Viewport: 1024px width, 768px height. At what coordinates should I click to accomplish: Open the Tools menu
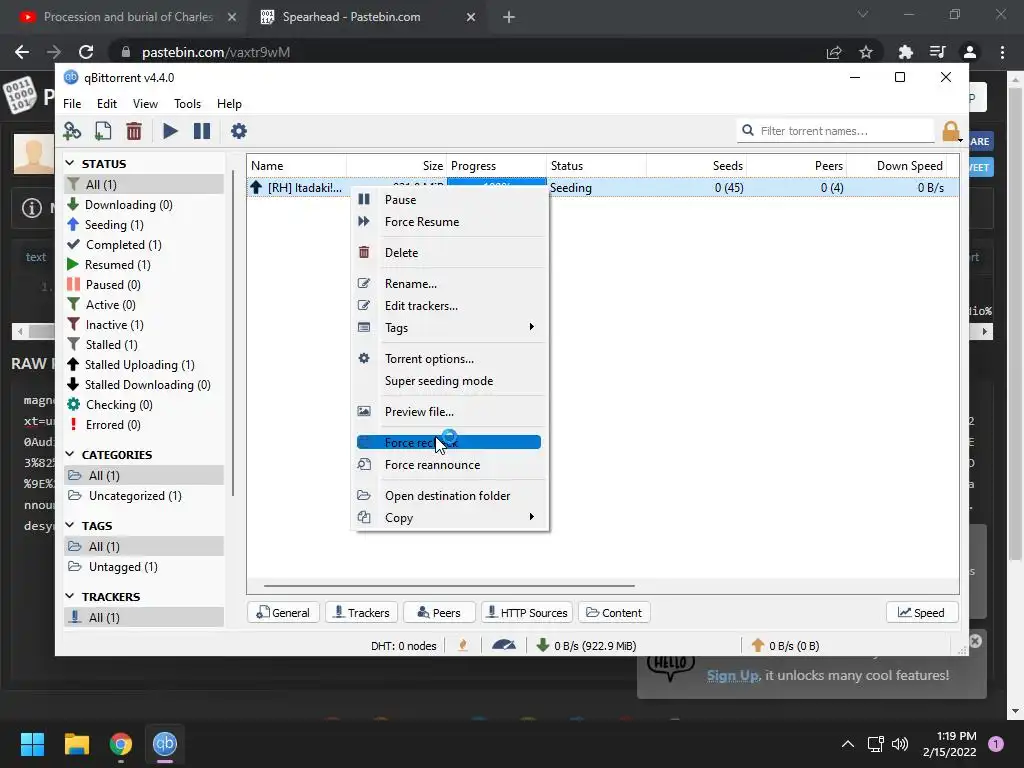pos(187,104)
